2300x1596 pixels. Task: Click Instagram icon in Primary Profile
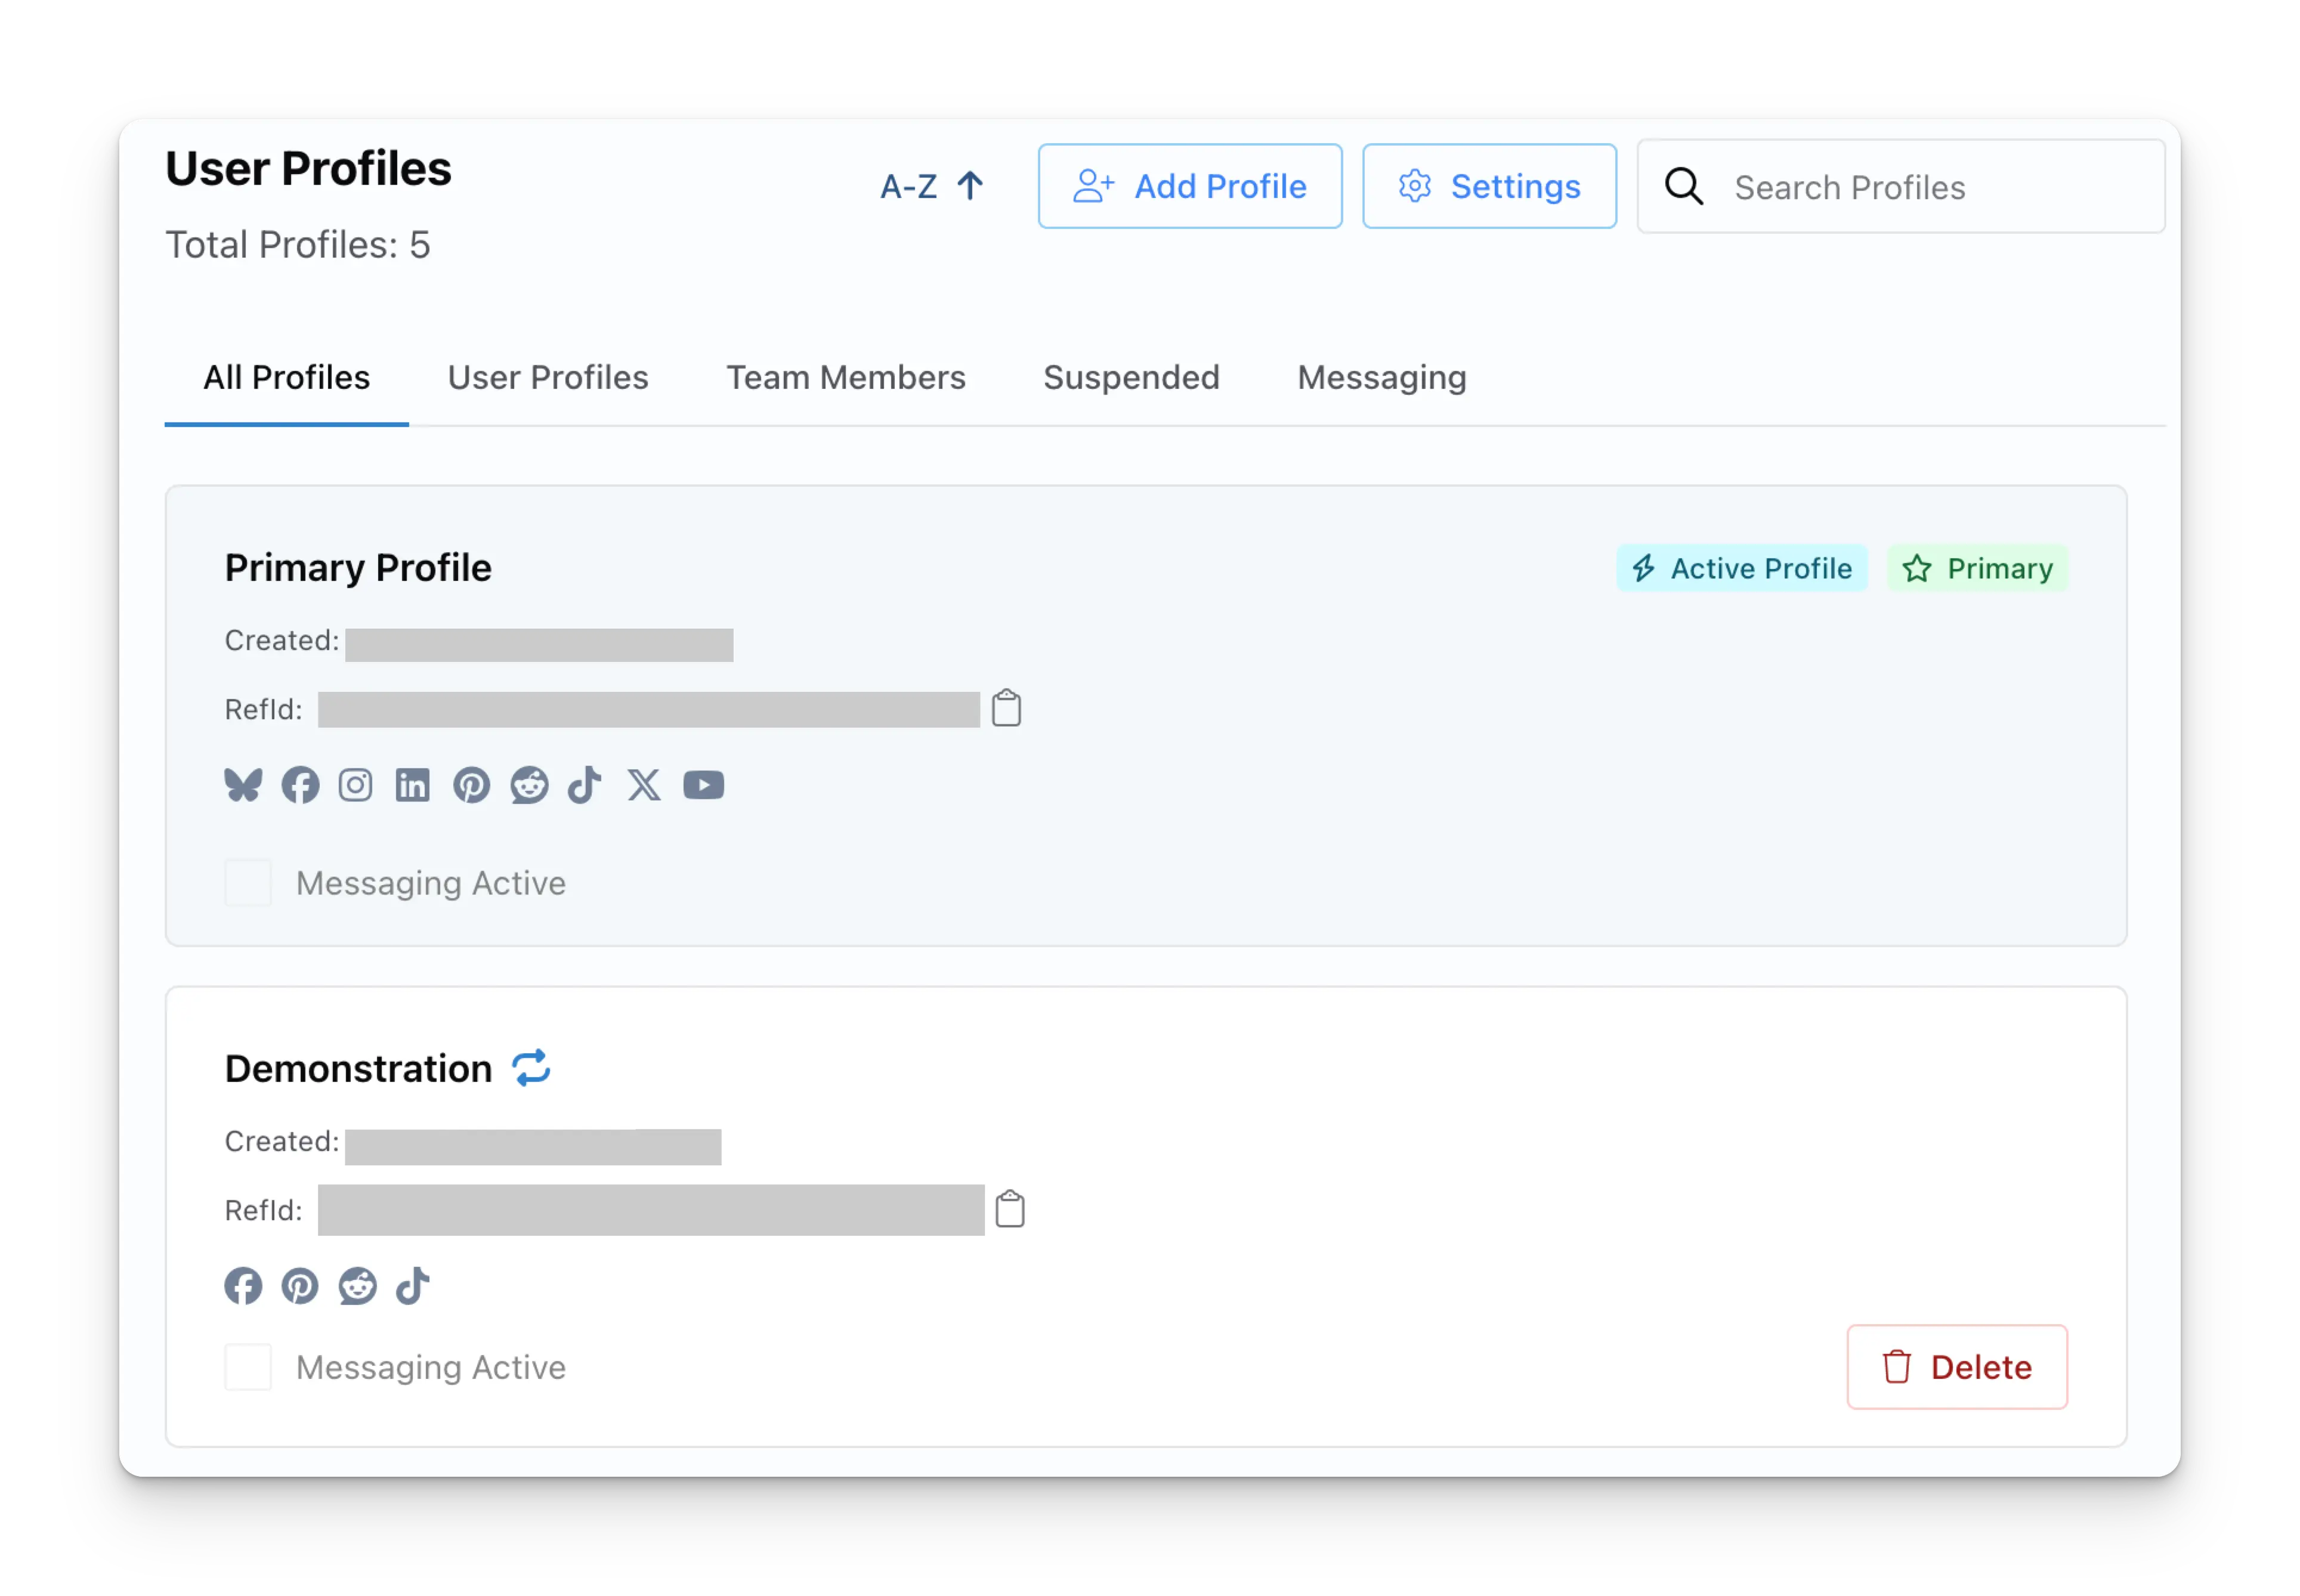point(356,785)
